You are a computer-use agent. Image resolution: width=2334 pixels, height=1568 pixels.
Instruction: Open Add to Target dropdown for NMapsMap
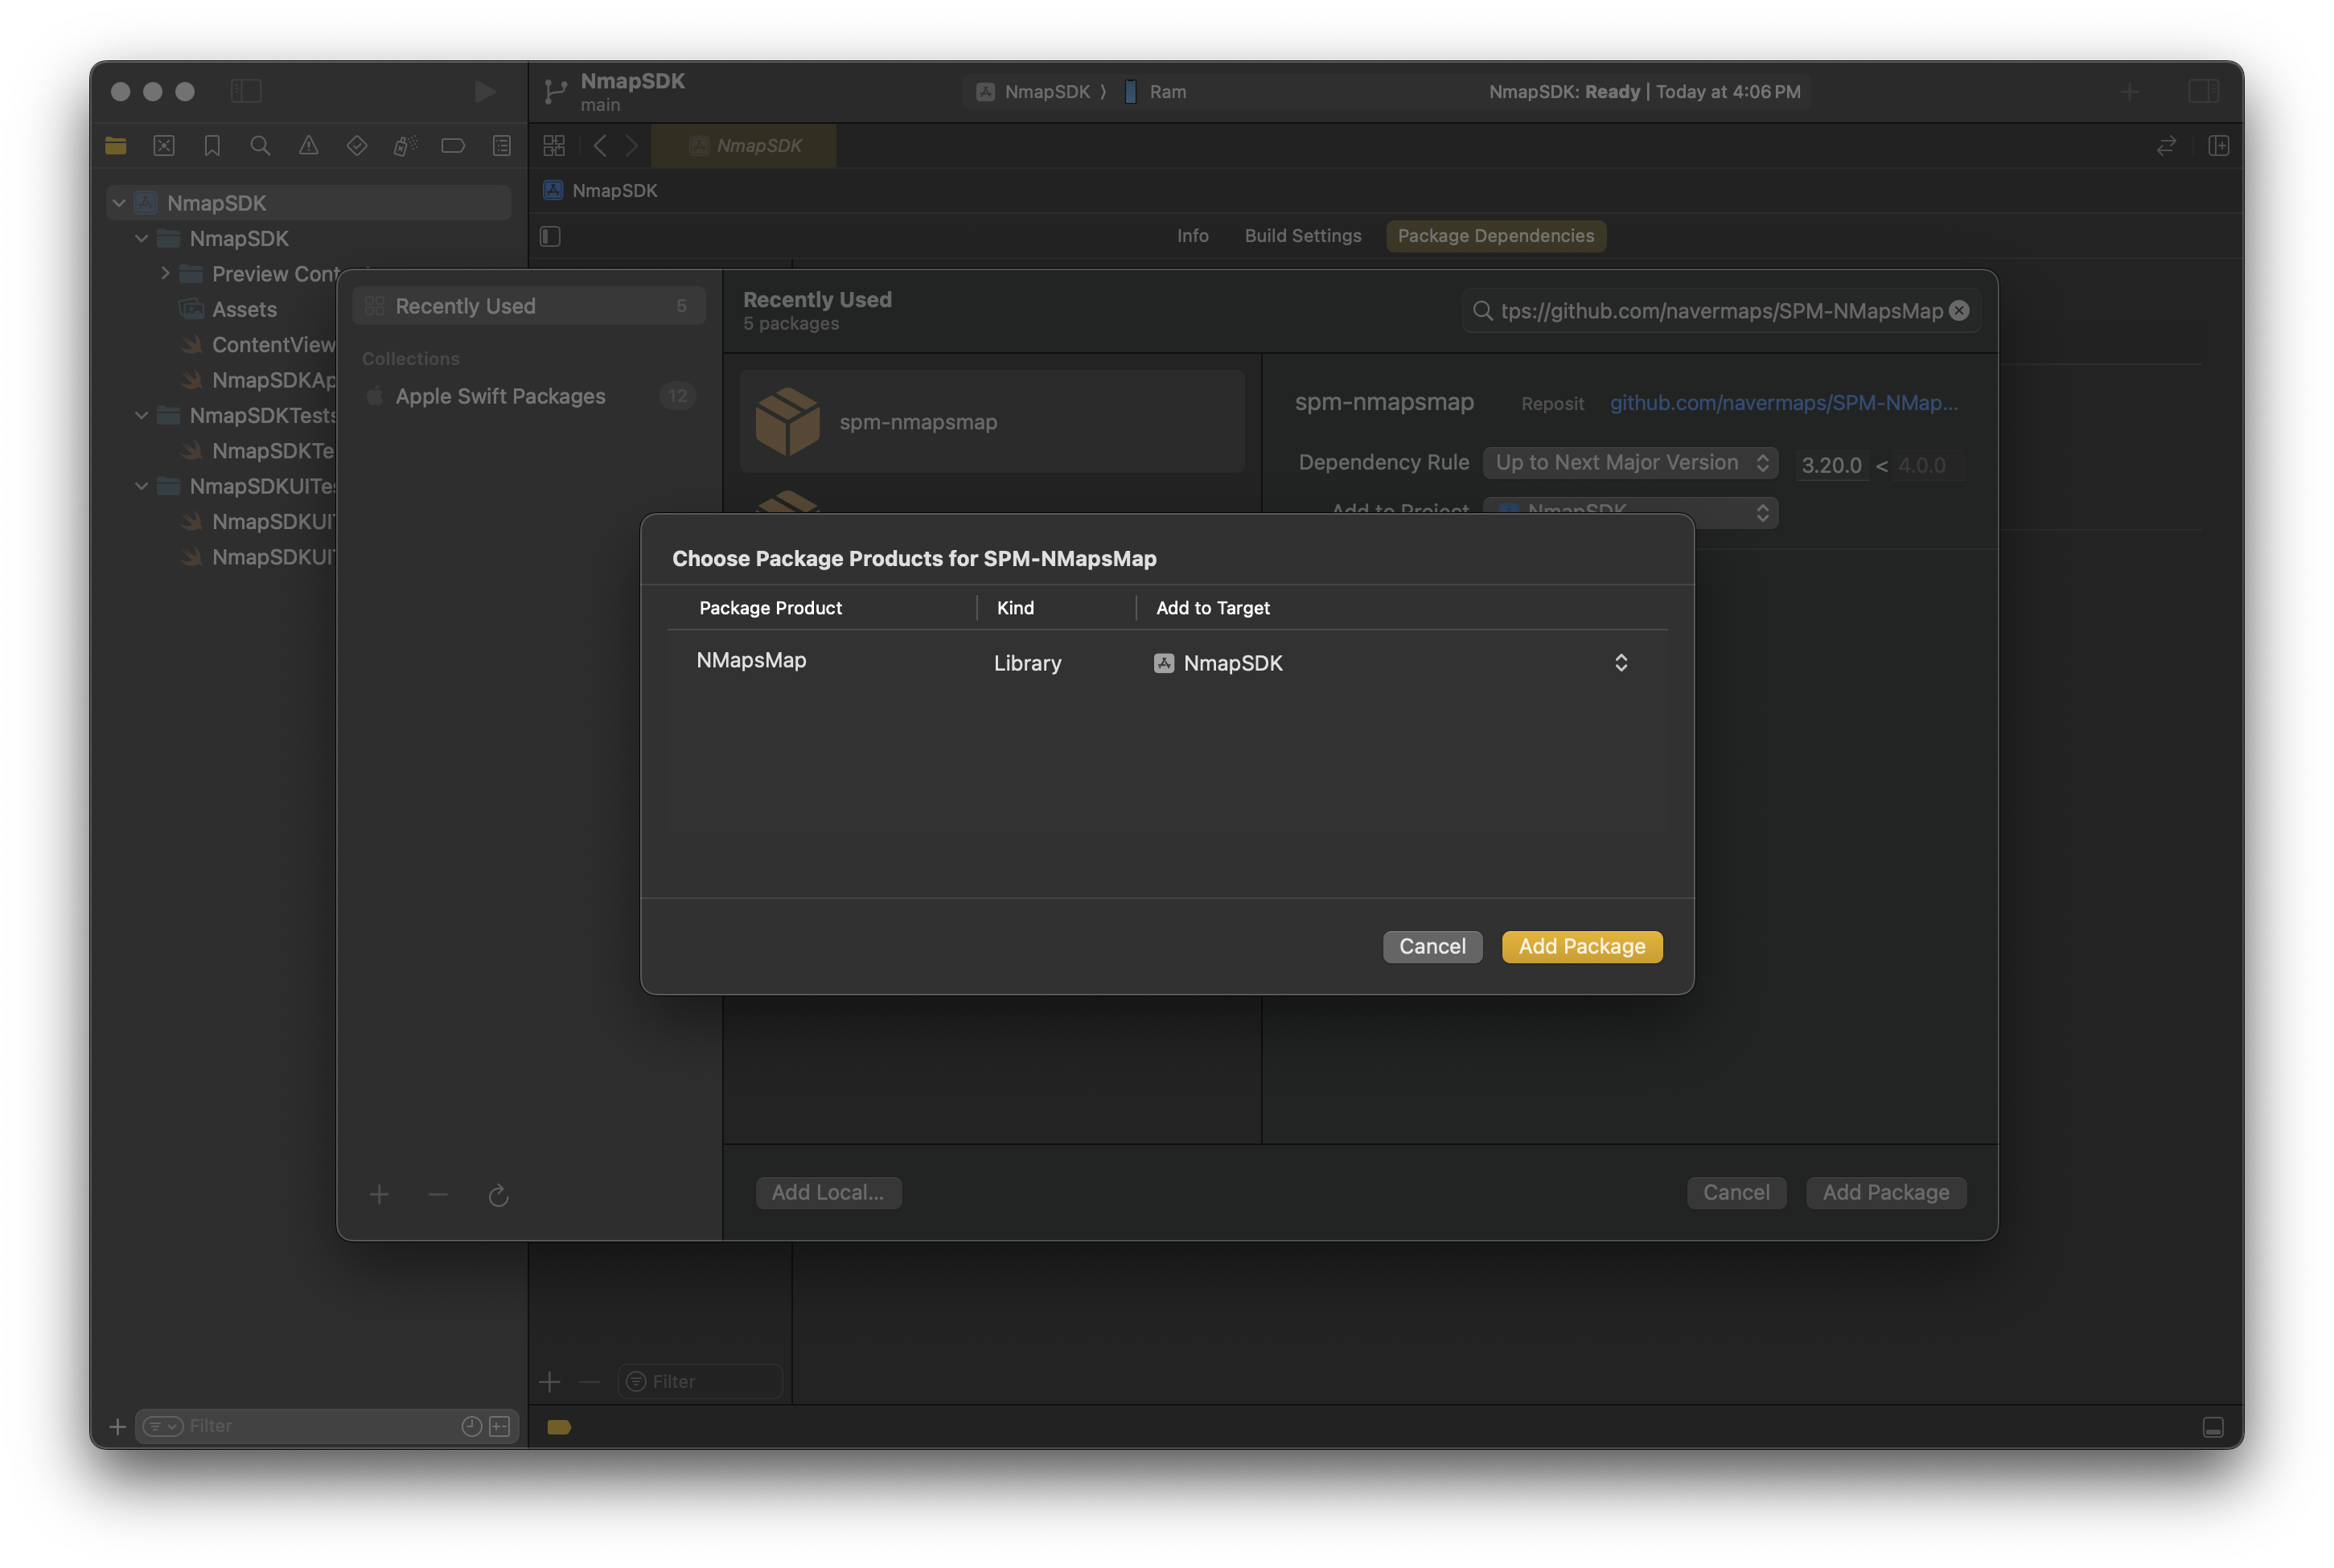tap(1620, 663)
